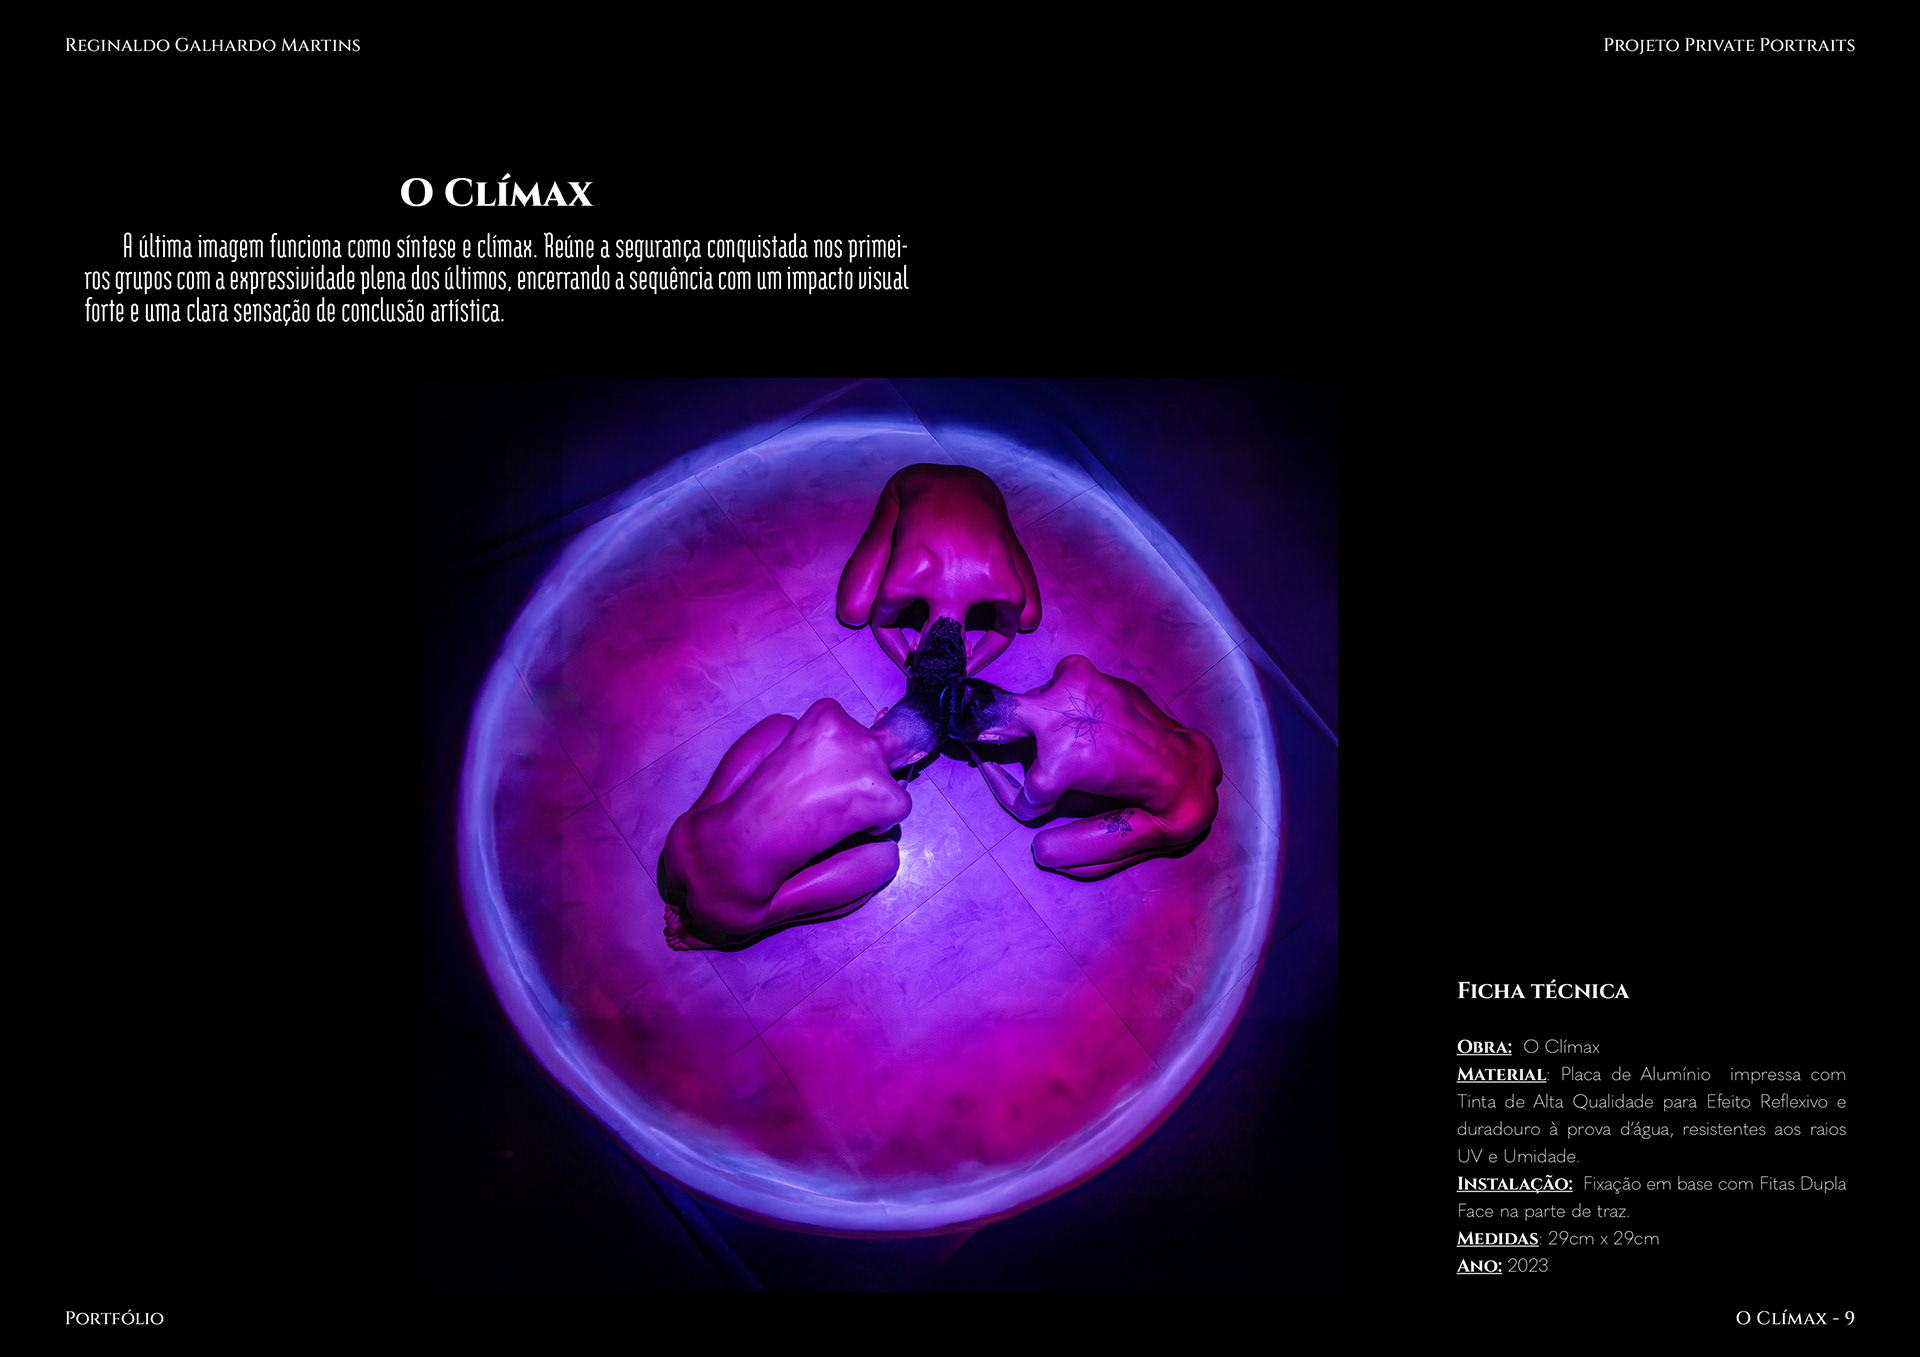The image size is (1920, 1357).
Task: Click the Obra label in technical sheet
Action: 1484,1047
